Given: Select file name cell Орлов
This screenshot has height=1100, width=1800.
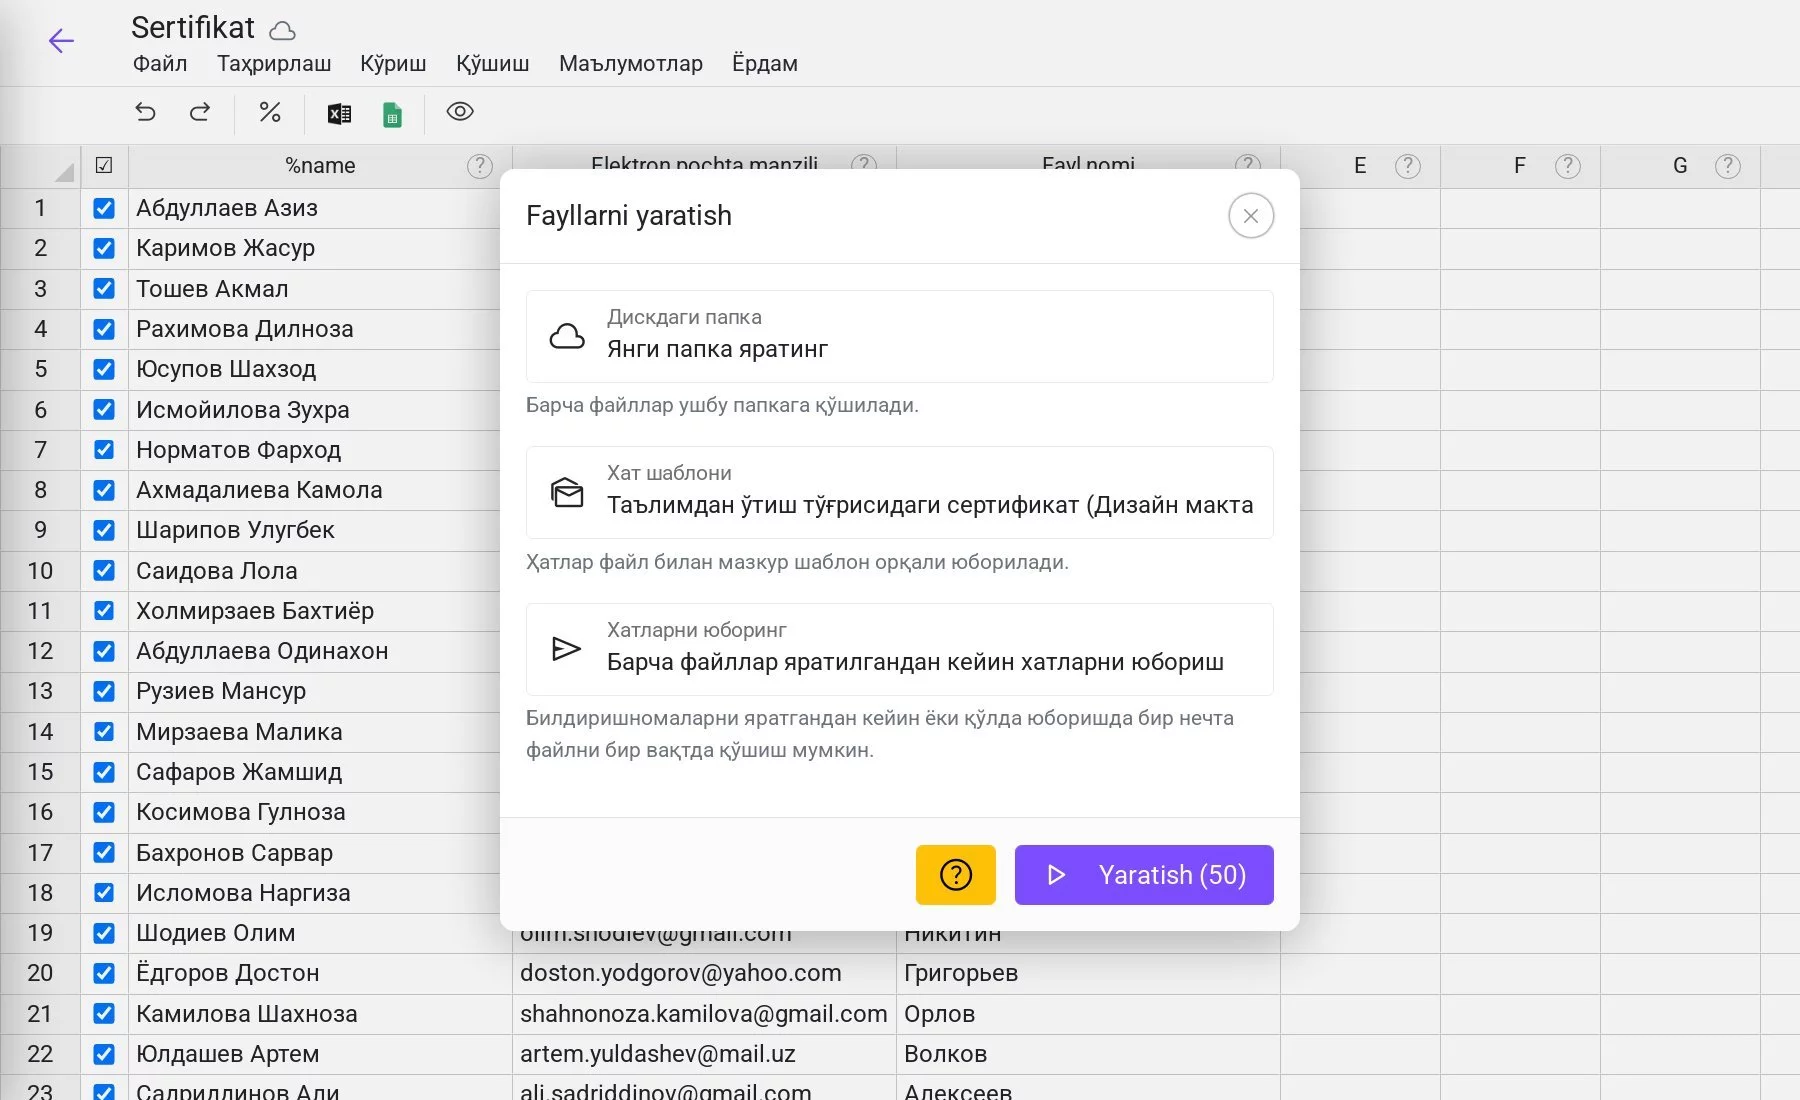Looking at the screenshot, I should coord(1088,1014).
